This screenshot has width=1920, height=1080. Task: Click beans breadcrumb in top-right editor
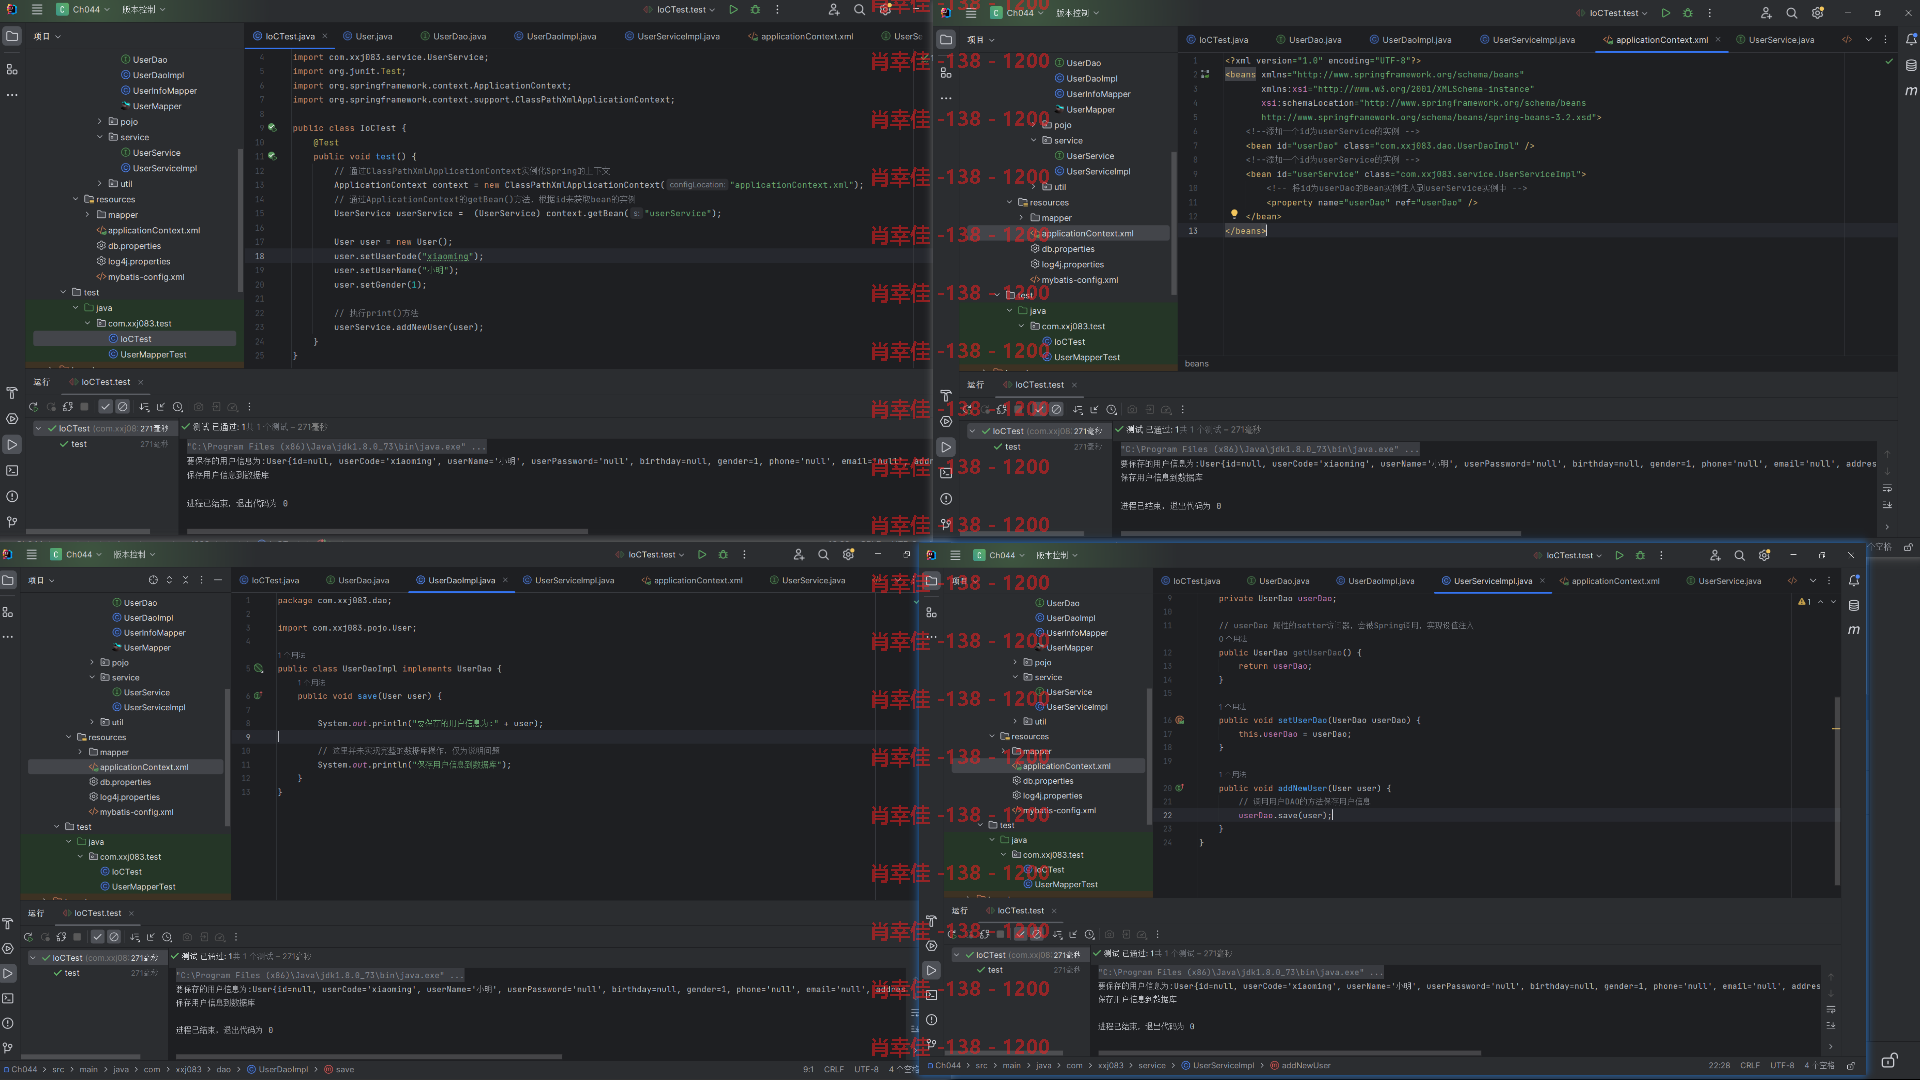pyautogui.click(x=1197, y=364)
